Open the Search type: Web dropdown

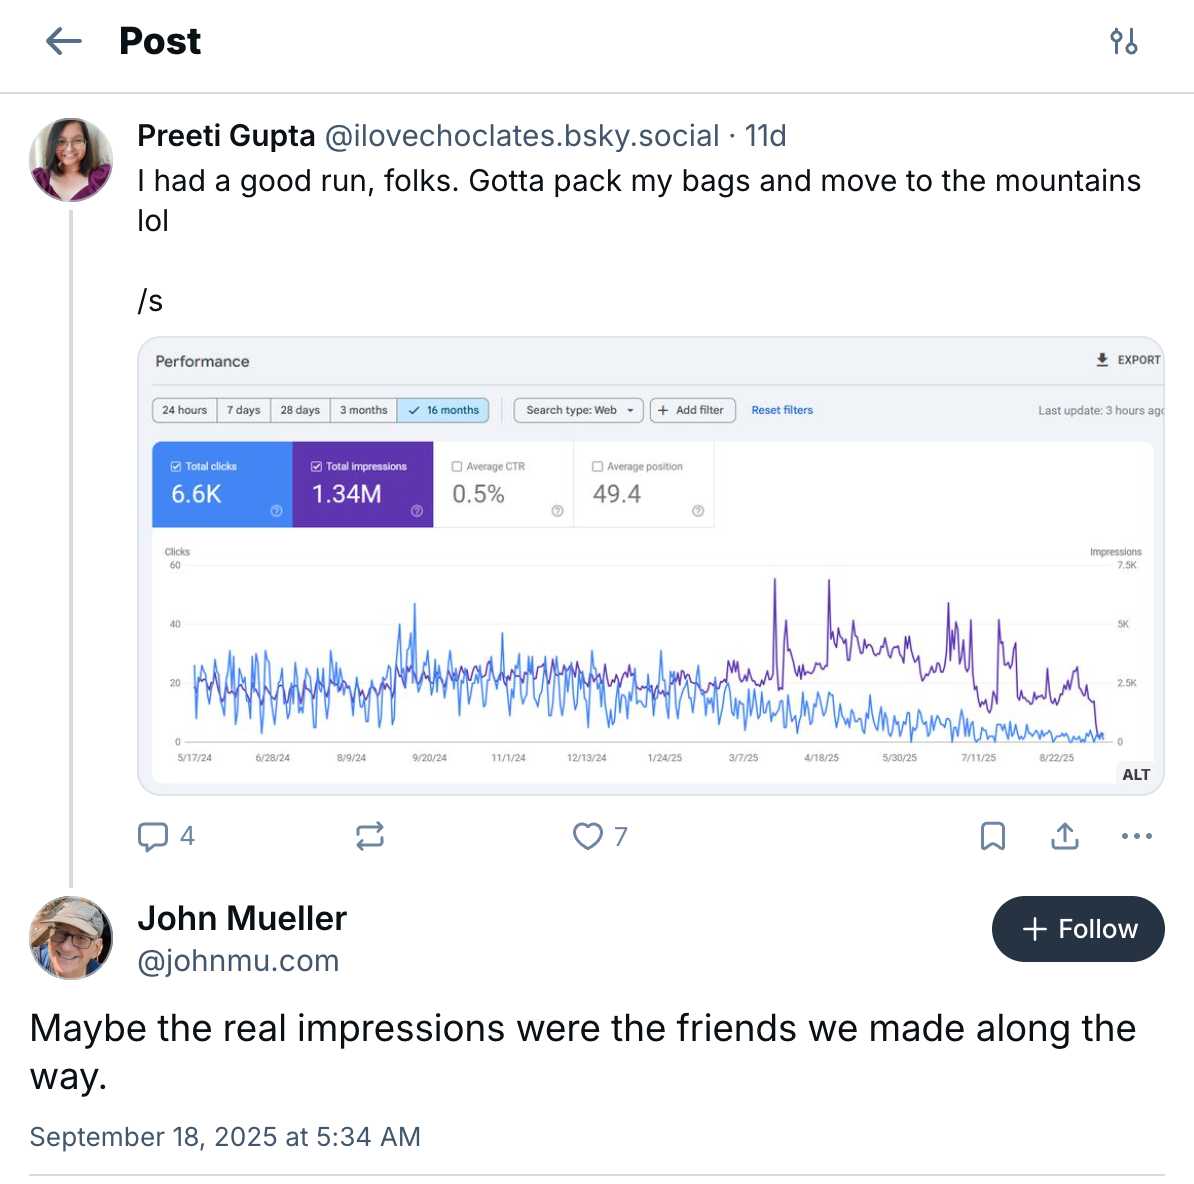(x=578, y=410)
